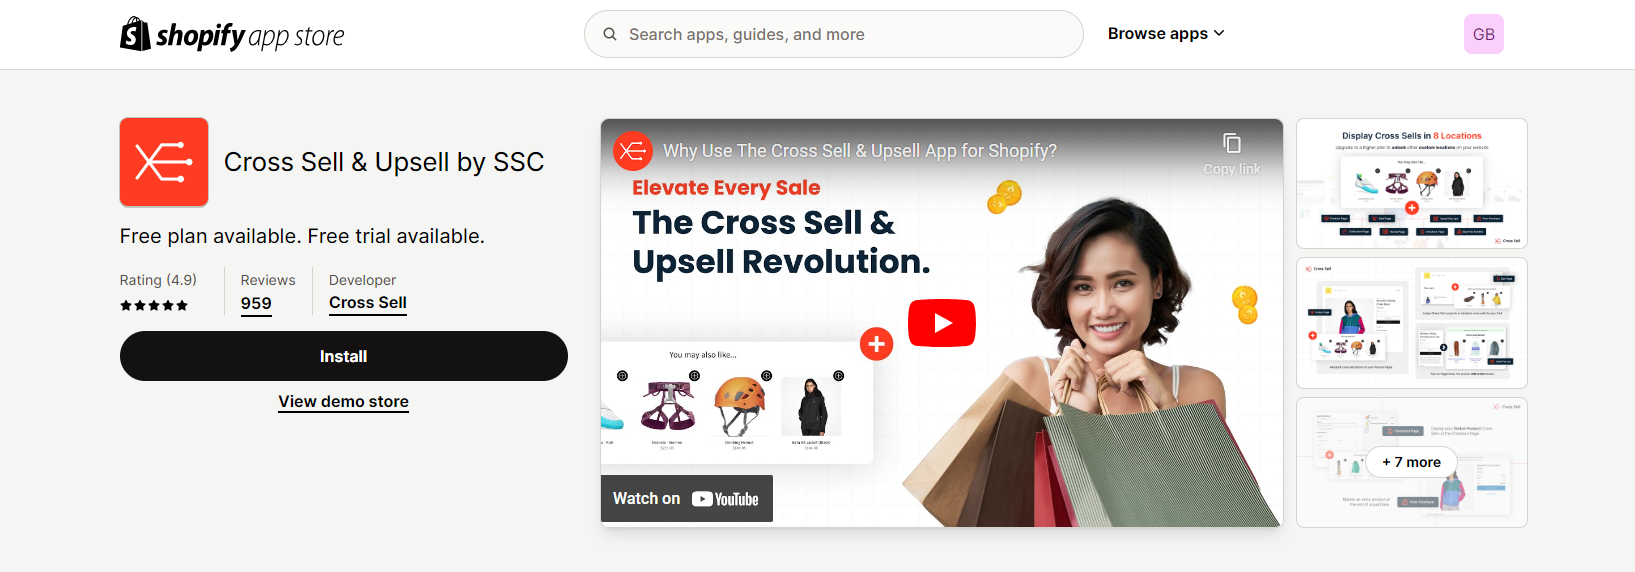Open the second screenshot thumbnail
Image resolution: width=1635 pixels, height=572 pixels.
(1412, 323)
